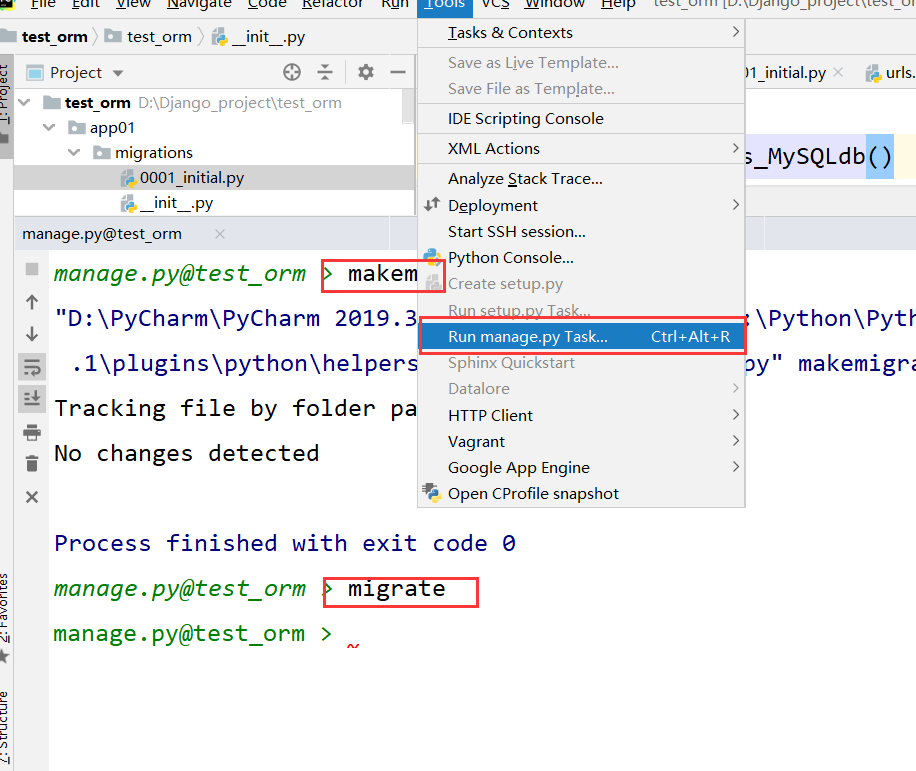Viewport: 916px width, 771px height.
Task: Open Vagrant submenu
Action: [581, 442]
